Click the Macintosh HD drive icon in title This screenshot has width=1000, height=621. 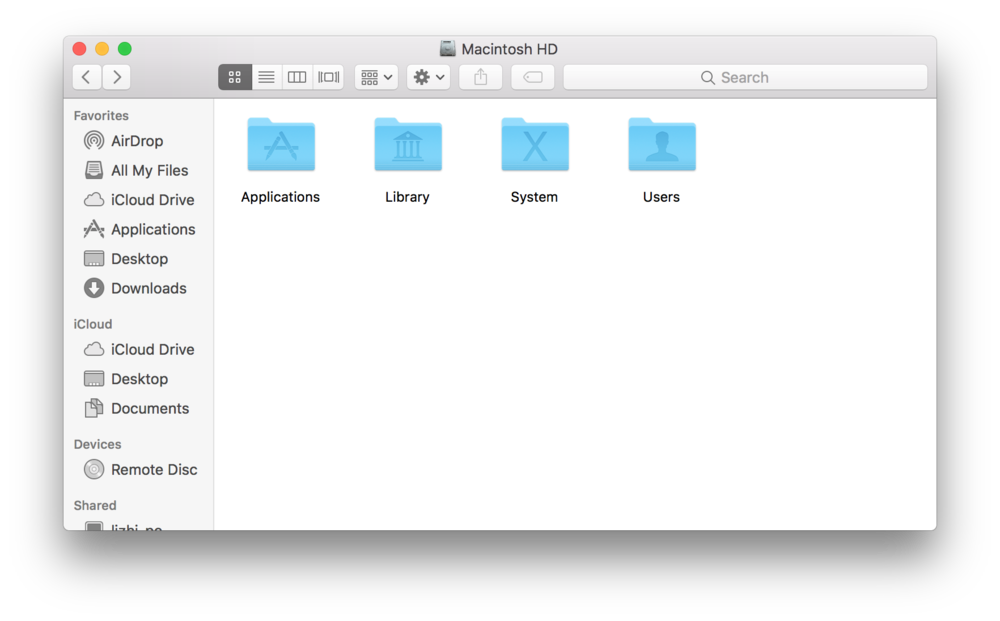click(x=448, y=48)
